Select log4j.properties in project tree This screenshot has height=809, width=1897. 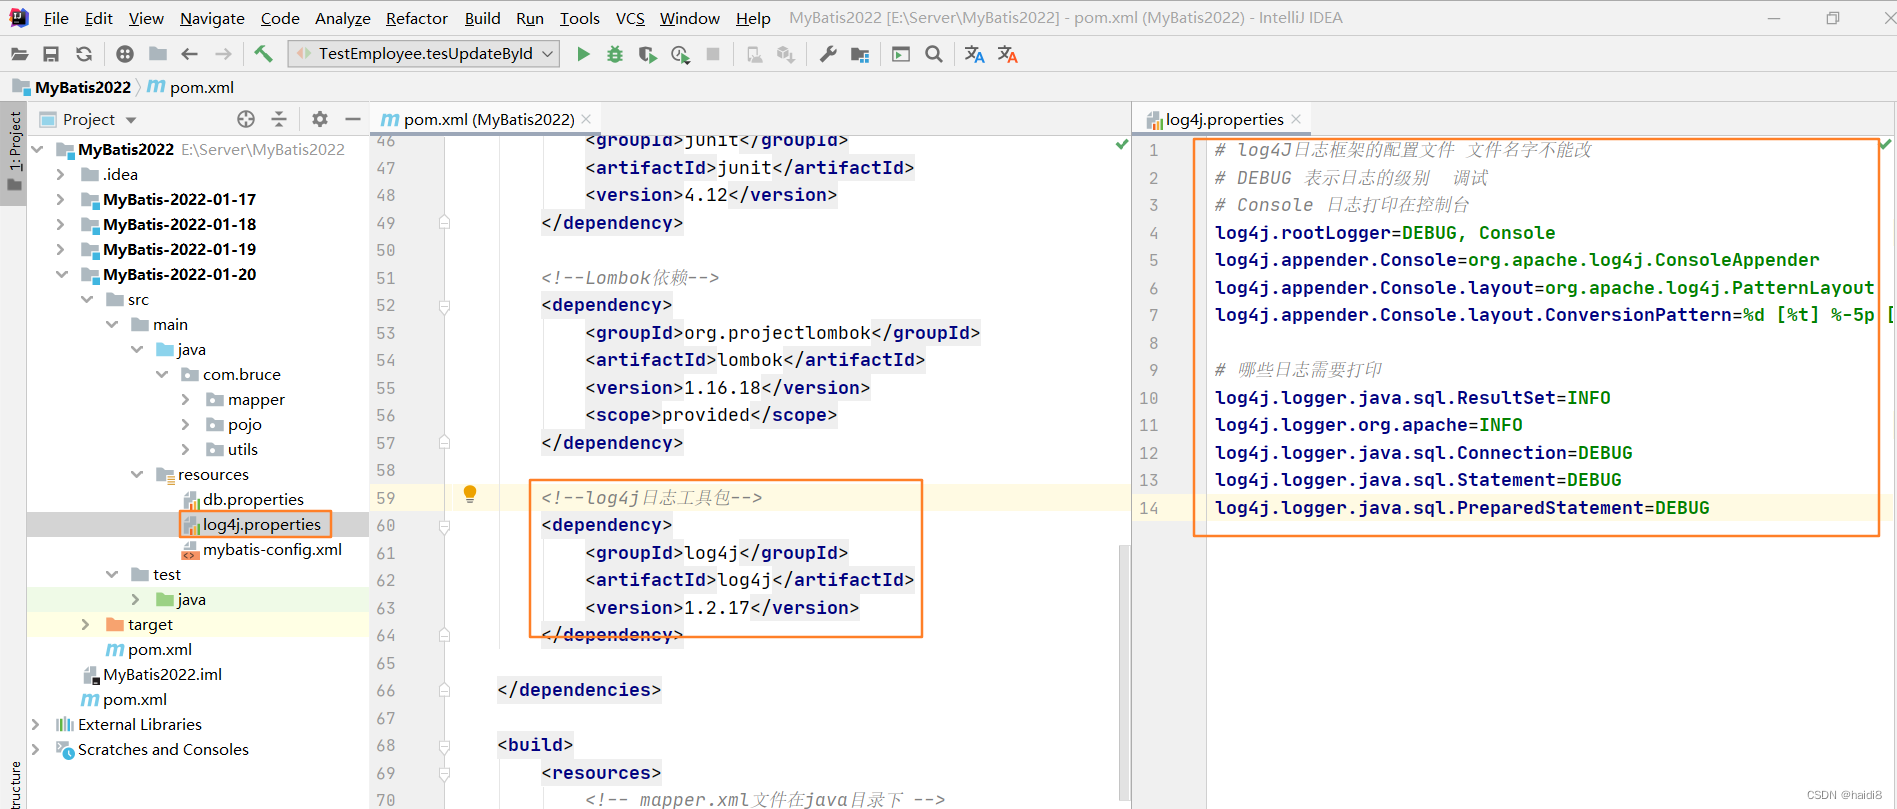tap(261, 524)
